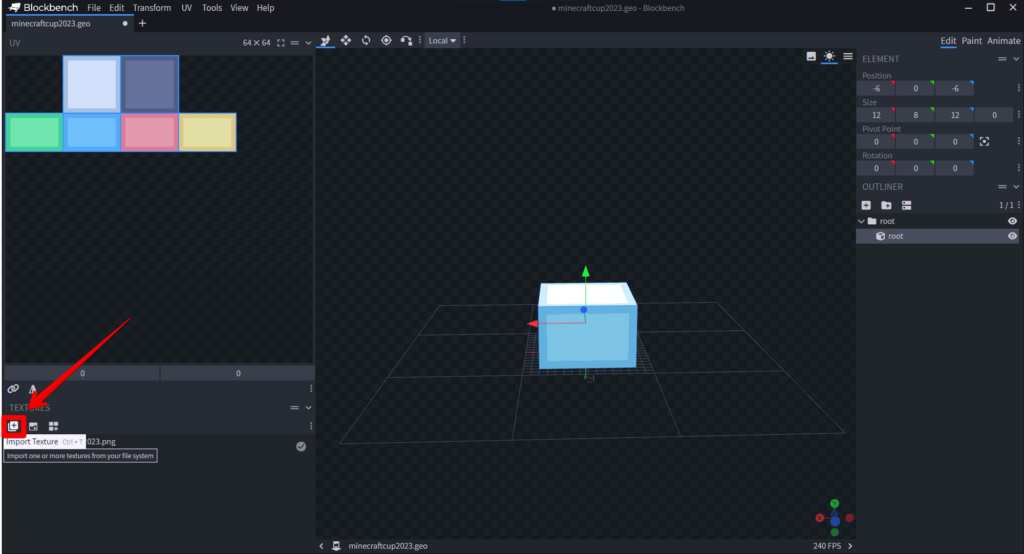Viewport: 1024px width, 554px height.
Task: Switch to the Paint mode tab
Action: [971, 41]
